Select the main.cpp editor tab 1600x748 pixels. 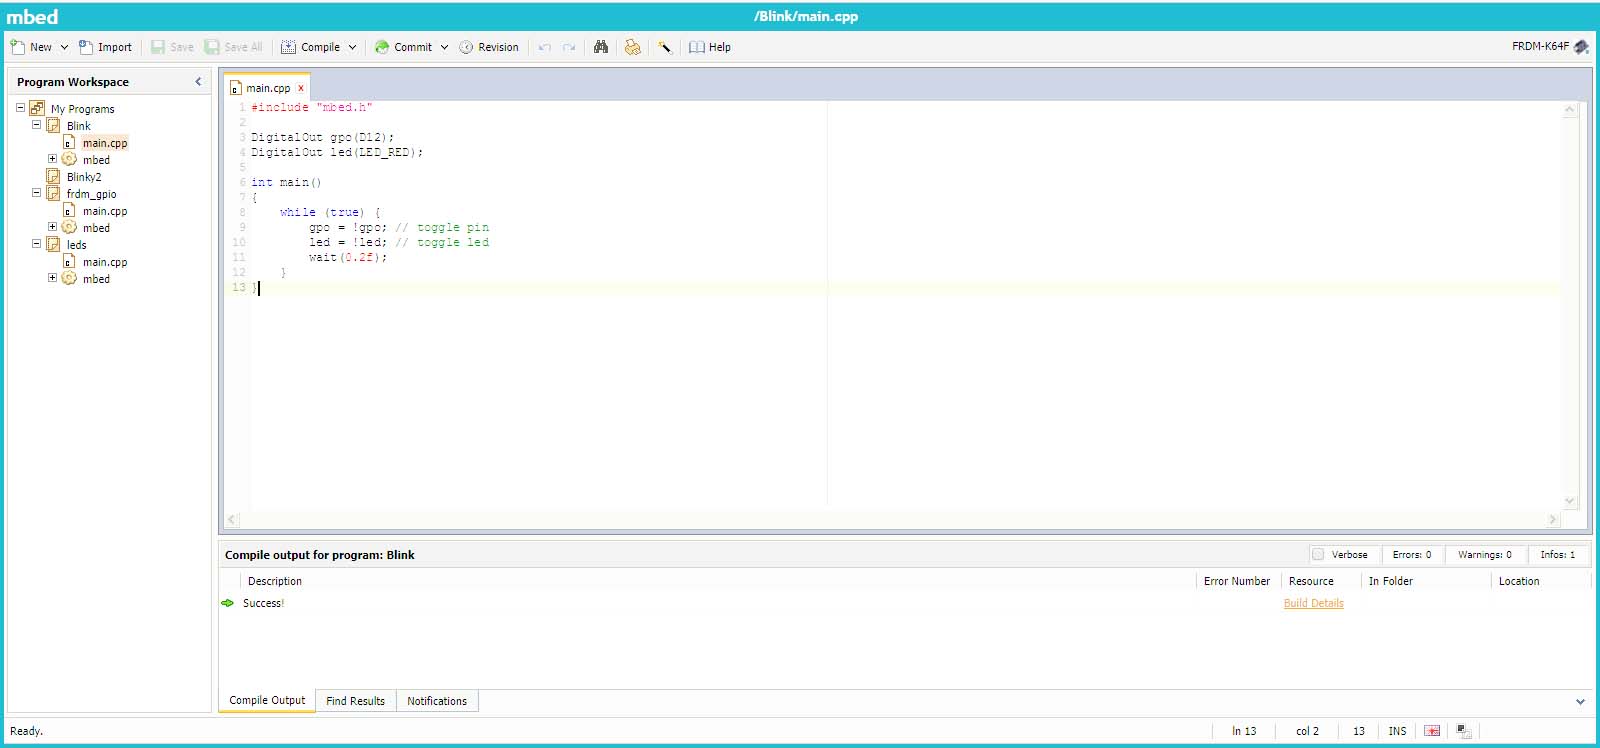267,88
